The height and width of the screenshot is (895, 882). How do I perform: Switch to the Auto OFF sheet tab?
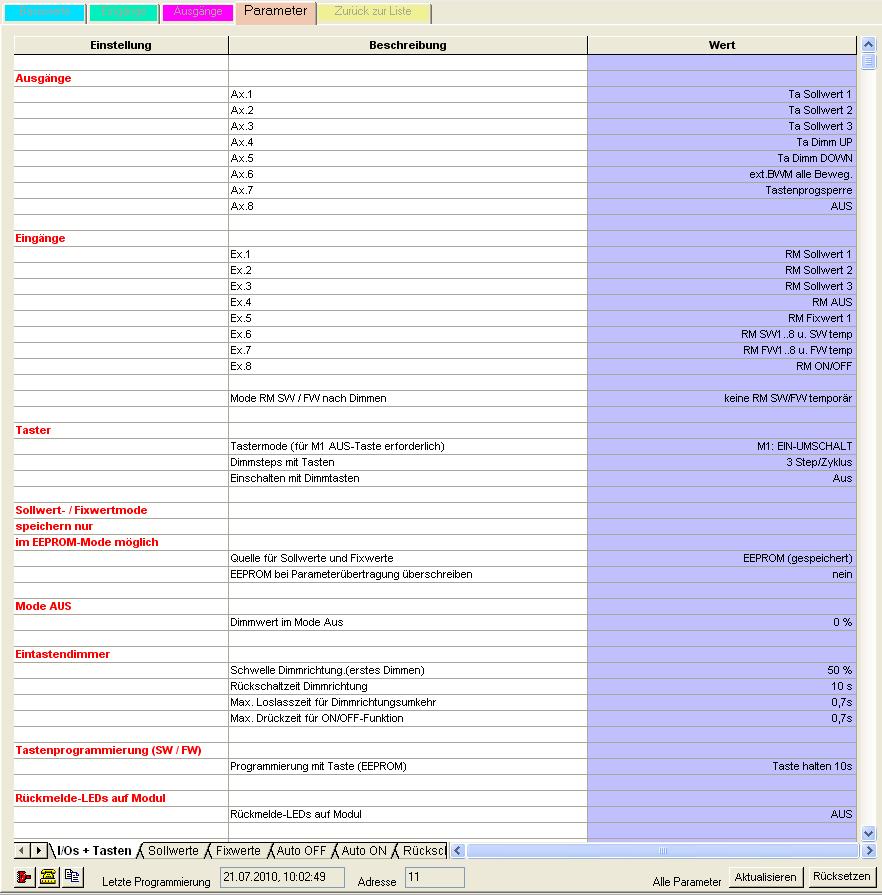[301, 850]
